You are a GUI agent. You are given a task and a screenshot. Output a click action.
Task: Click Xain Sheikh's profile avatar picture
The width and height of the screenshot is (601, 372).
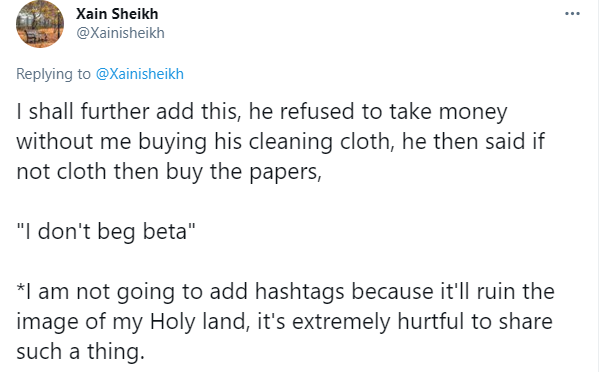pyautogui.click(x=40, y=24)
